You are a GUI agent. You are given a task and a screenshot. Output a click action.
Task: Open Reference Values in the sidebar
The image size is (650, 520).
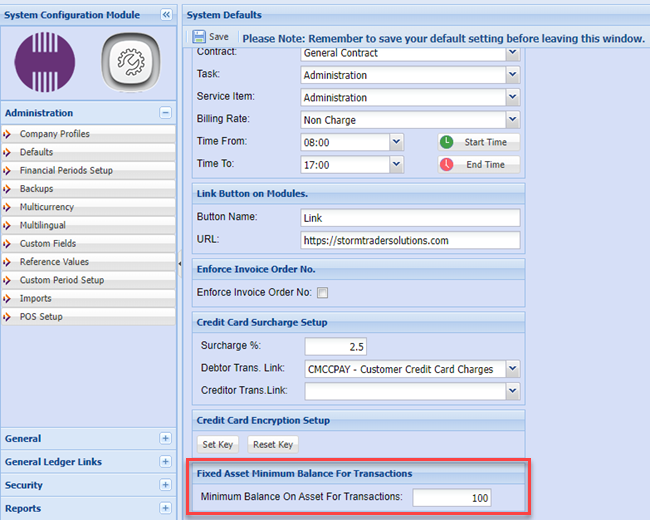coord(88,262)
